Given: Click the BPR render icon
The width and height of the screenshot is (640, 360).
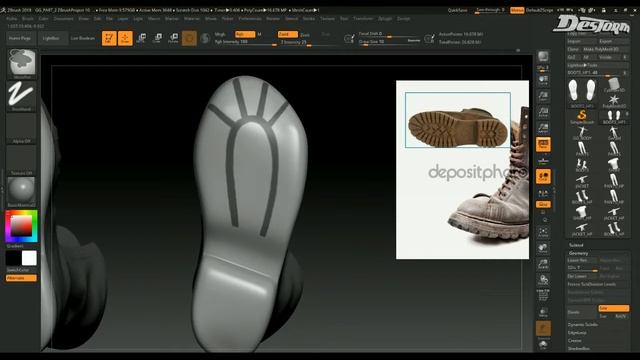Looking at the screenshot, I should 543,57.
